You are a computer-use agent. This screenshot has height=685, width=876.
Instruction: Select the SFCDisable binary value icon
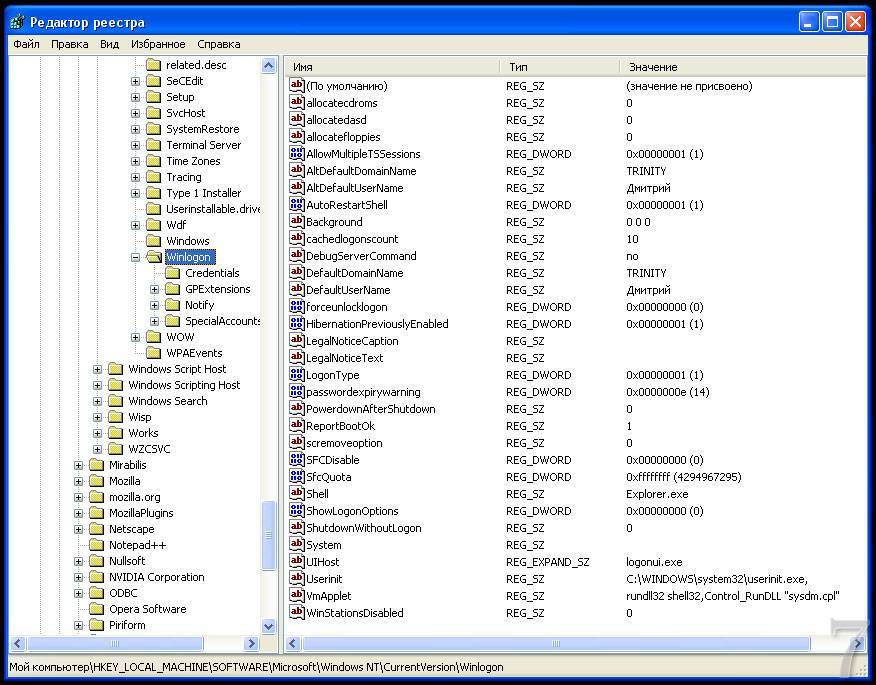tap(296, 460)
